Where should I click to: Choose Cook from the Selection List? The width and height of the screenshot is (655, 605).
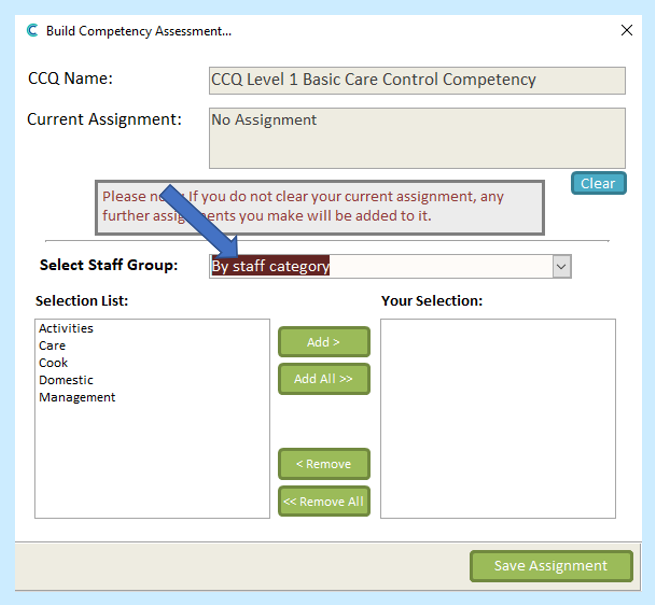54,362
